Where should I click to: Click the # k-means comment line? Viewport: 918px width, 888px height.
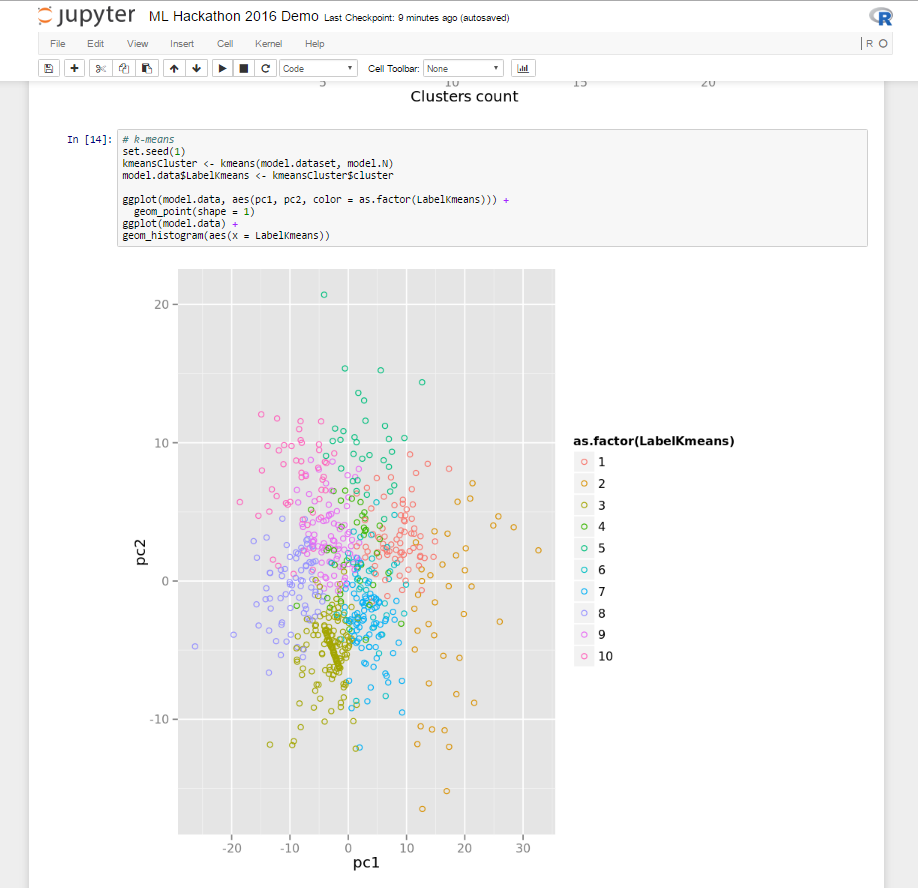[x=148, y=139]
